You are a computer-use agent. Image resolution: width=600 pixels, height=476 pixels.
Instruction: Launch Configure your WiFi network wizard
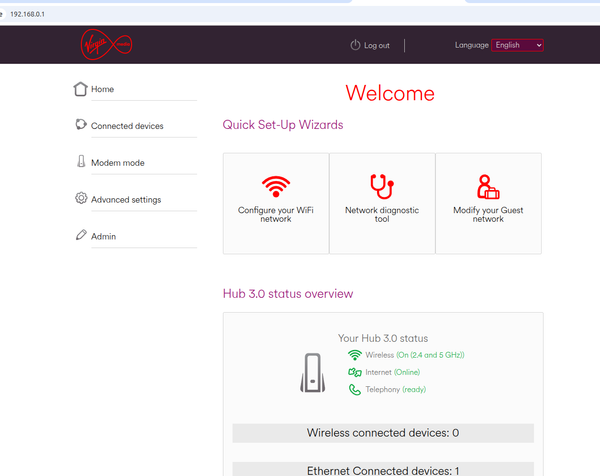276,203
